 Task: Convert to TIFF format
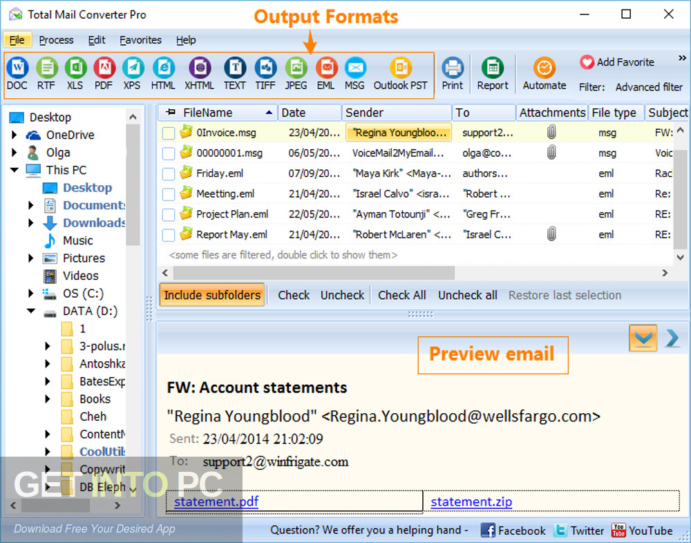click(265, 74)
